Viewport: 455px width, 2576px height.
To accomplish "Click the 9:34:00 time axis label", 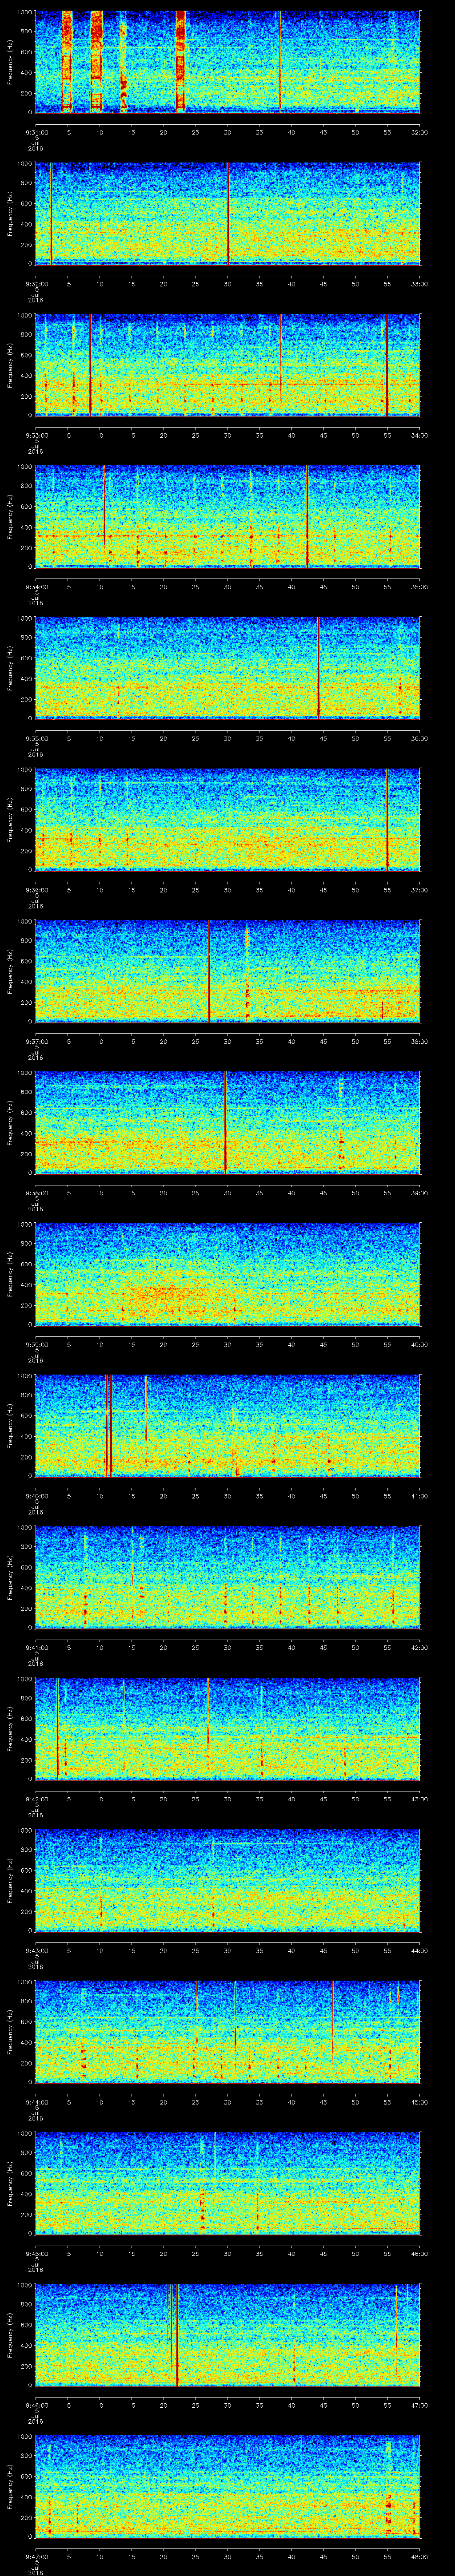I will [x=36, y=586].
